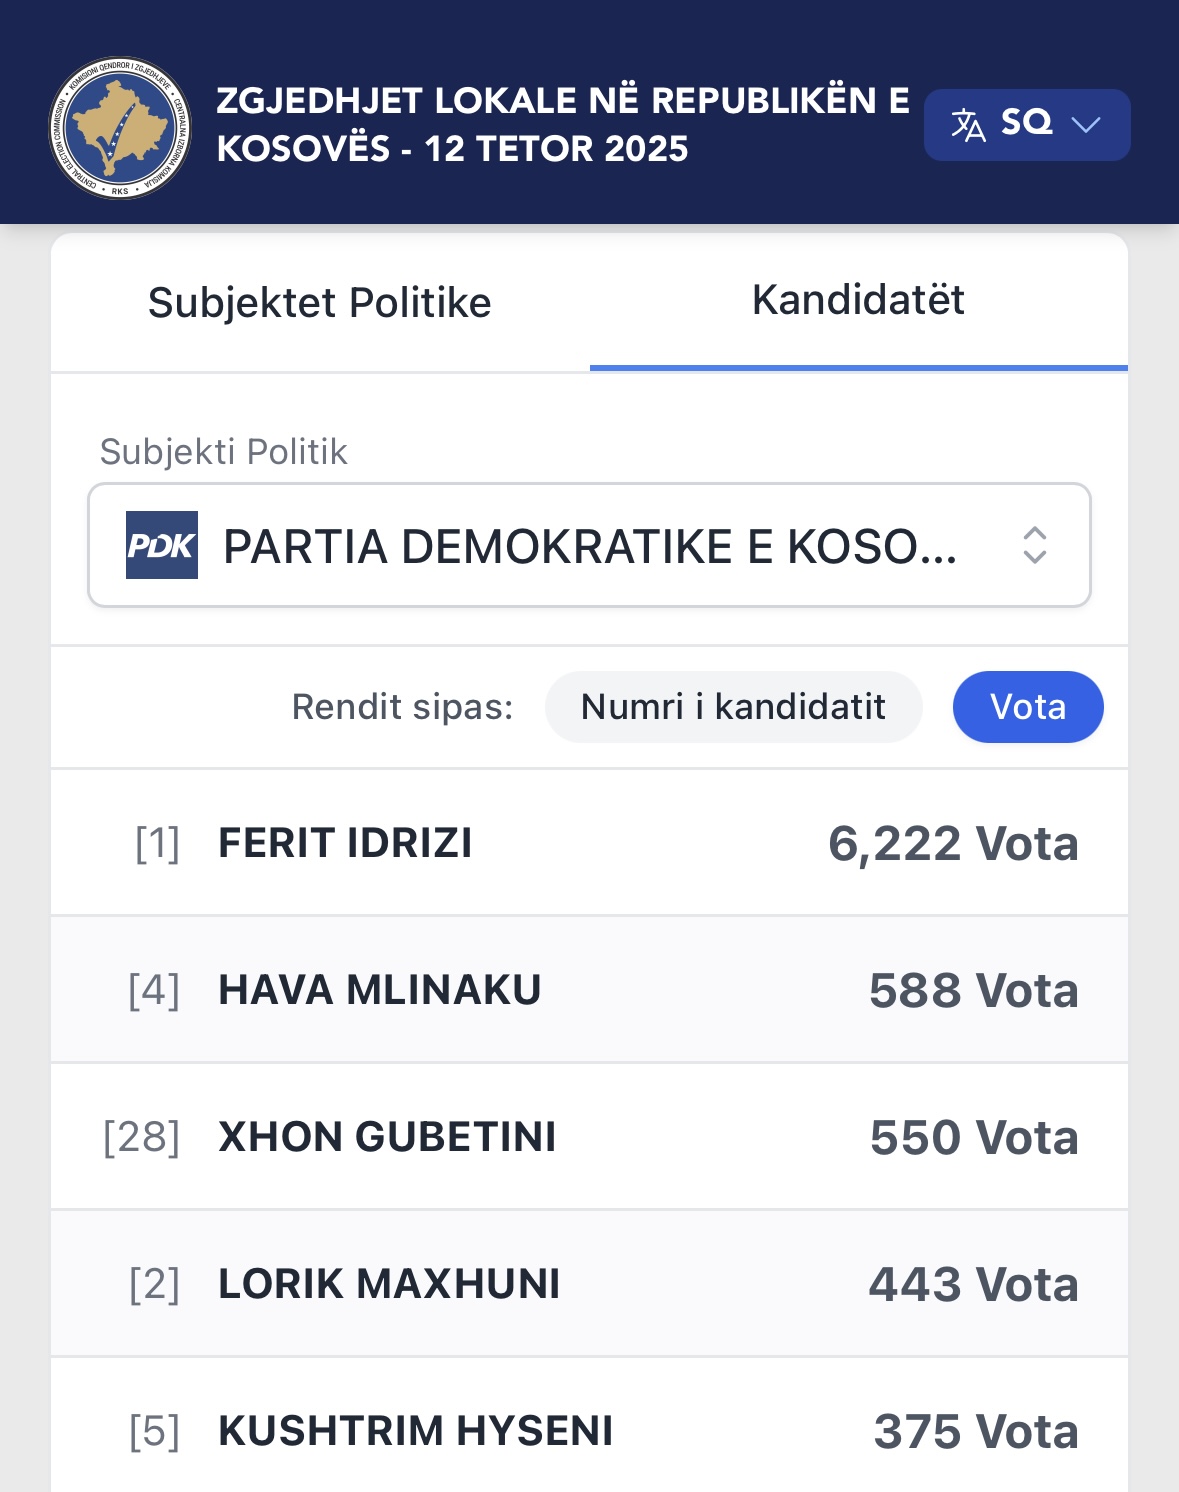Screen dimensions: 1179x1492
Task: Open the Subjekti Politik party selector
Action: [x=589, y=545]
